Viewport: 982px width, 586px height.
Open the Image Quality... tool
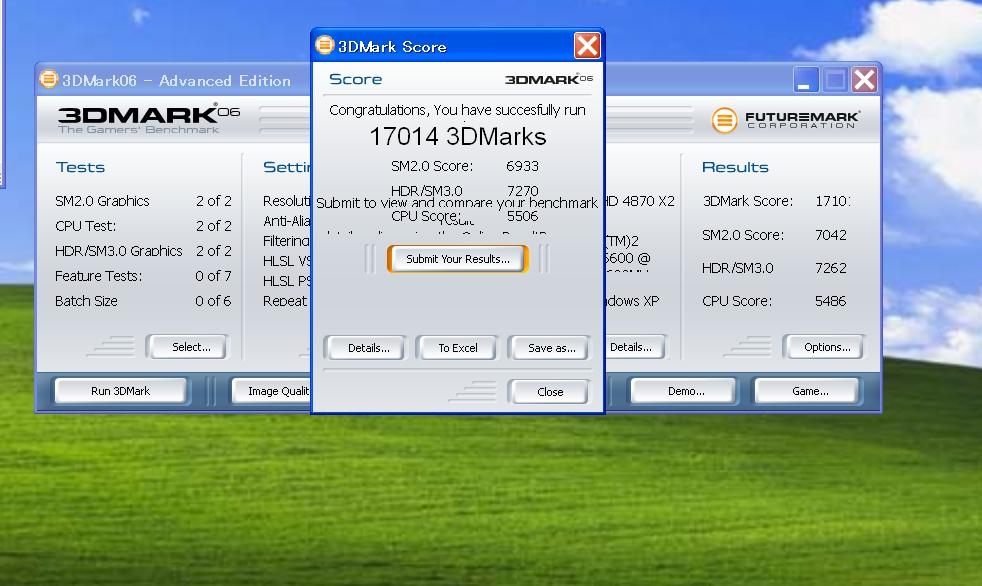point(272,391)
